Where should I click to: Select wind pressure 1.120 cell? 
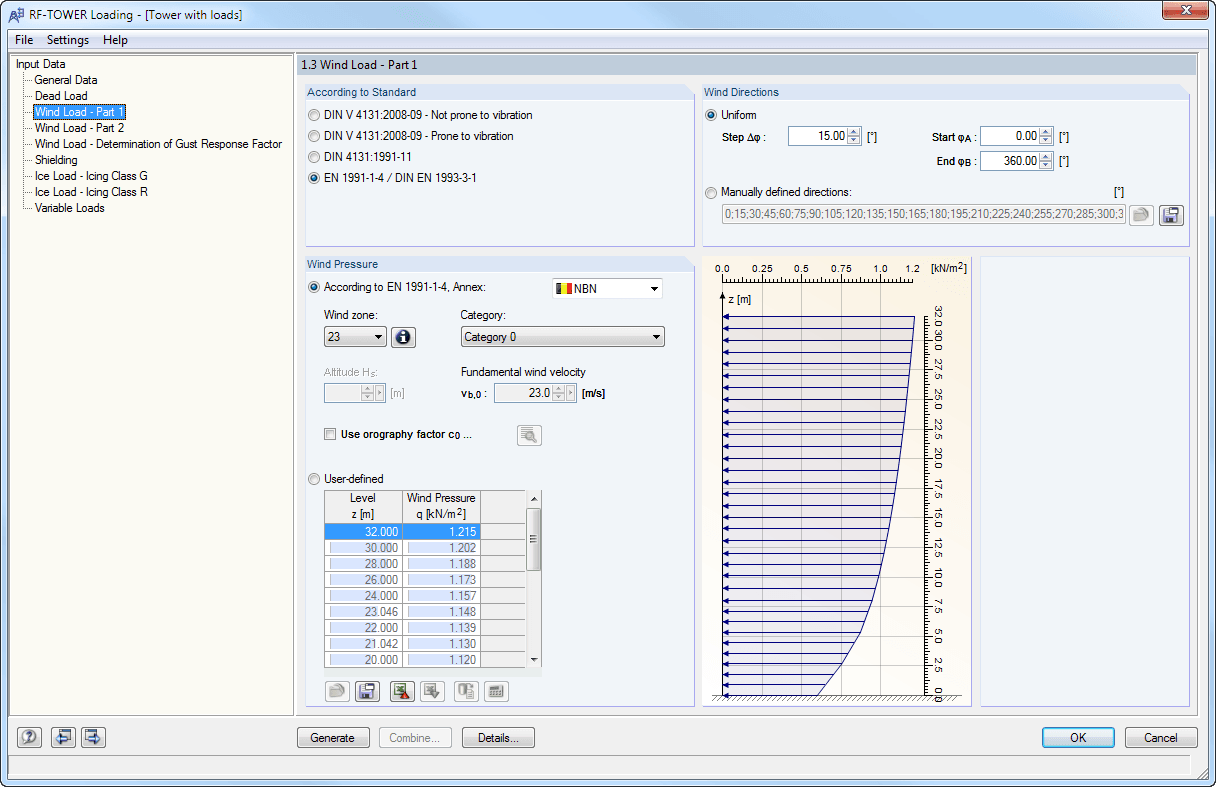point(441,660)
